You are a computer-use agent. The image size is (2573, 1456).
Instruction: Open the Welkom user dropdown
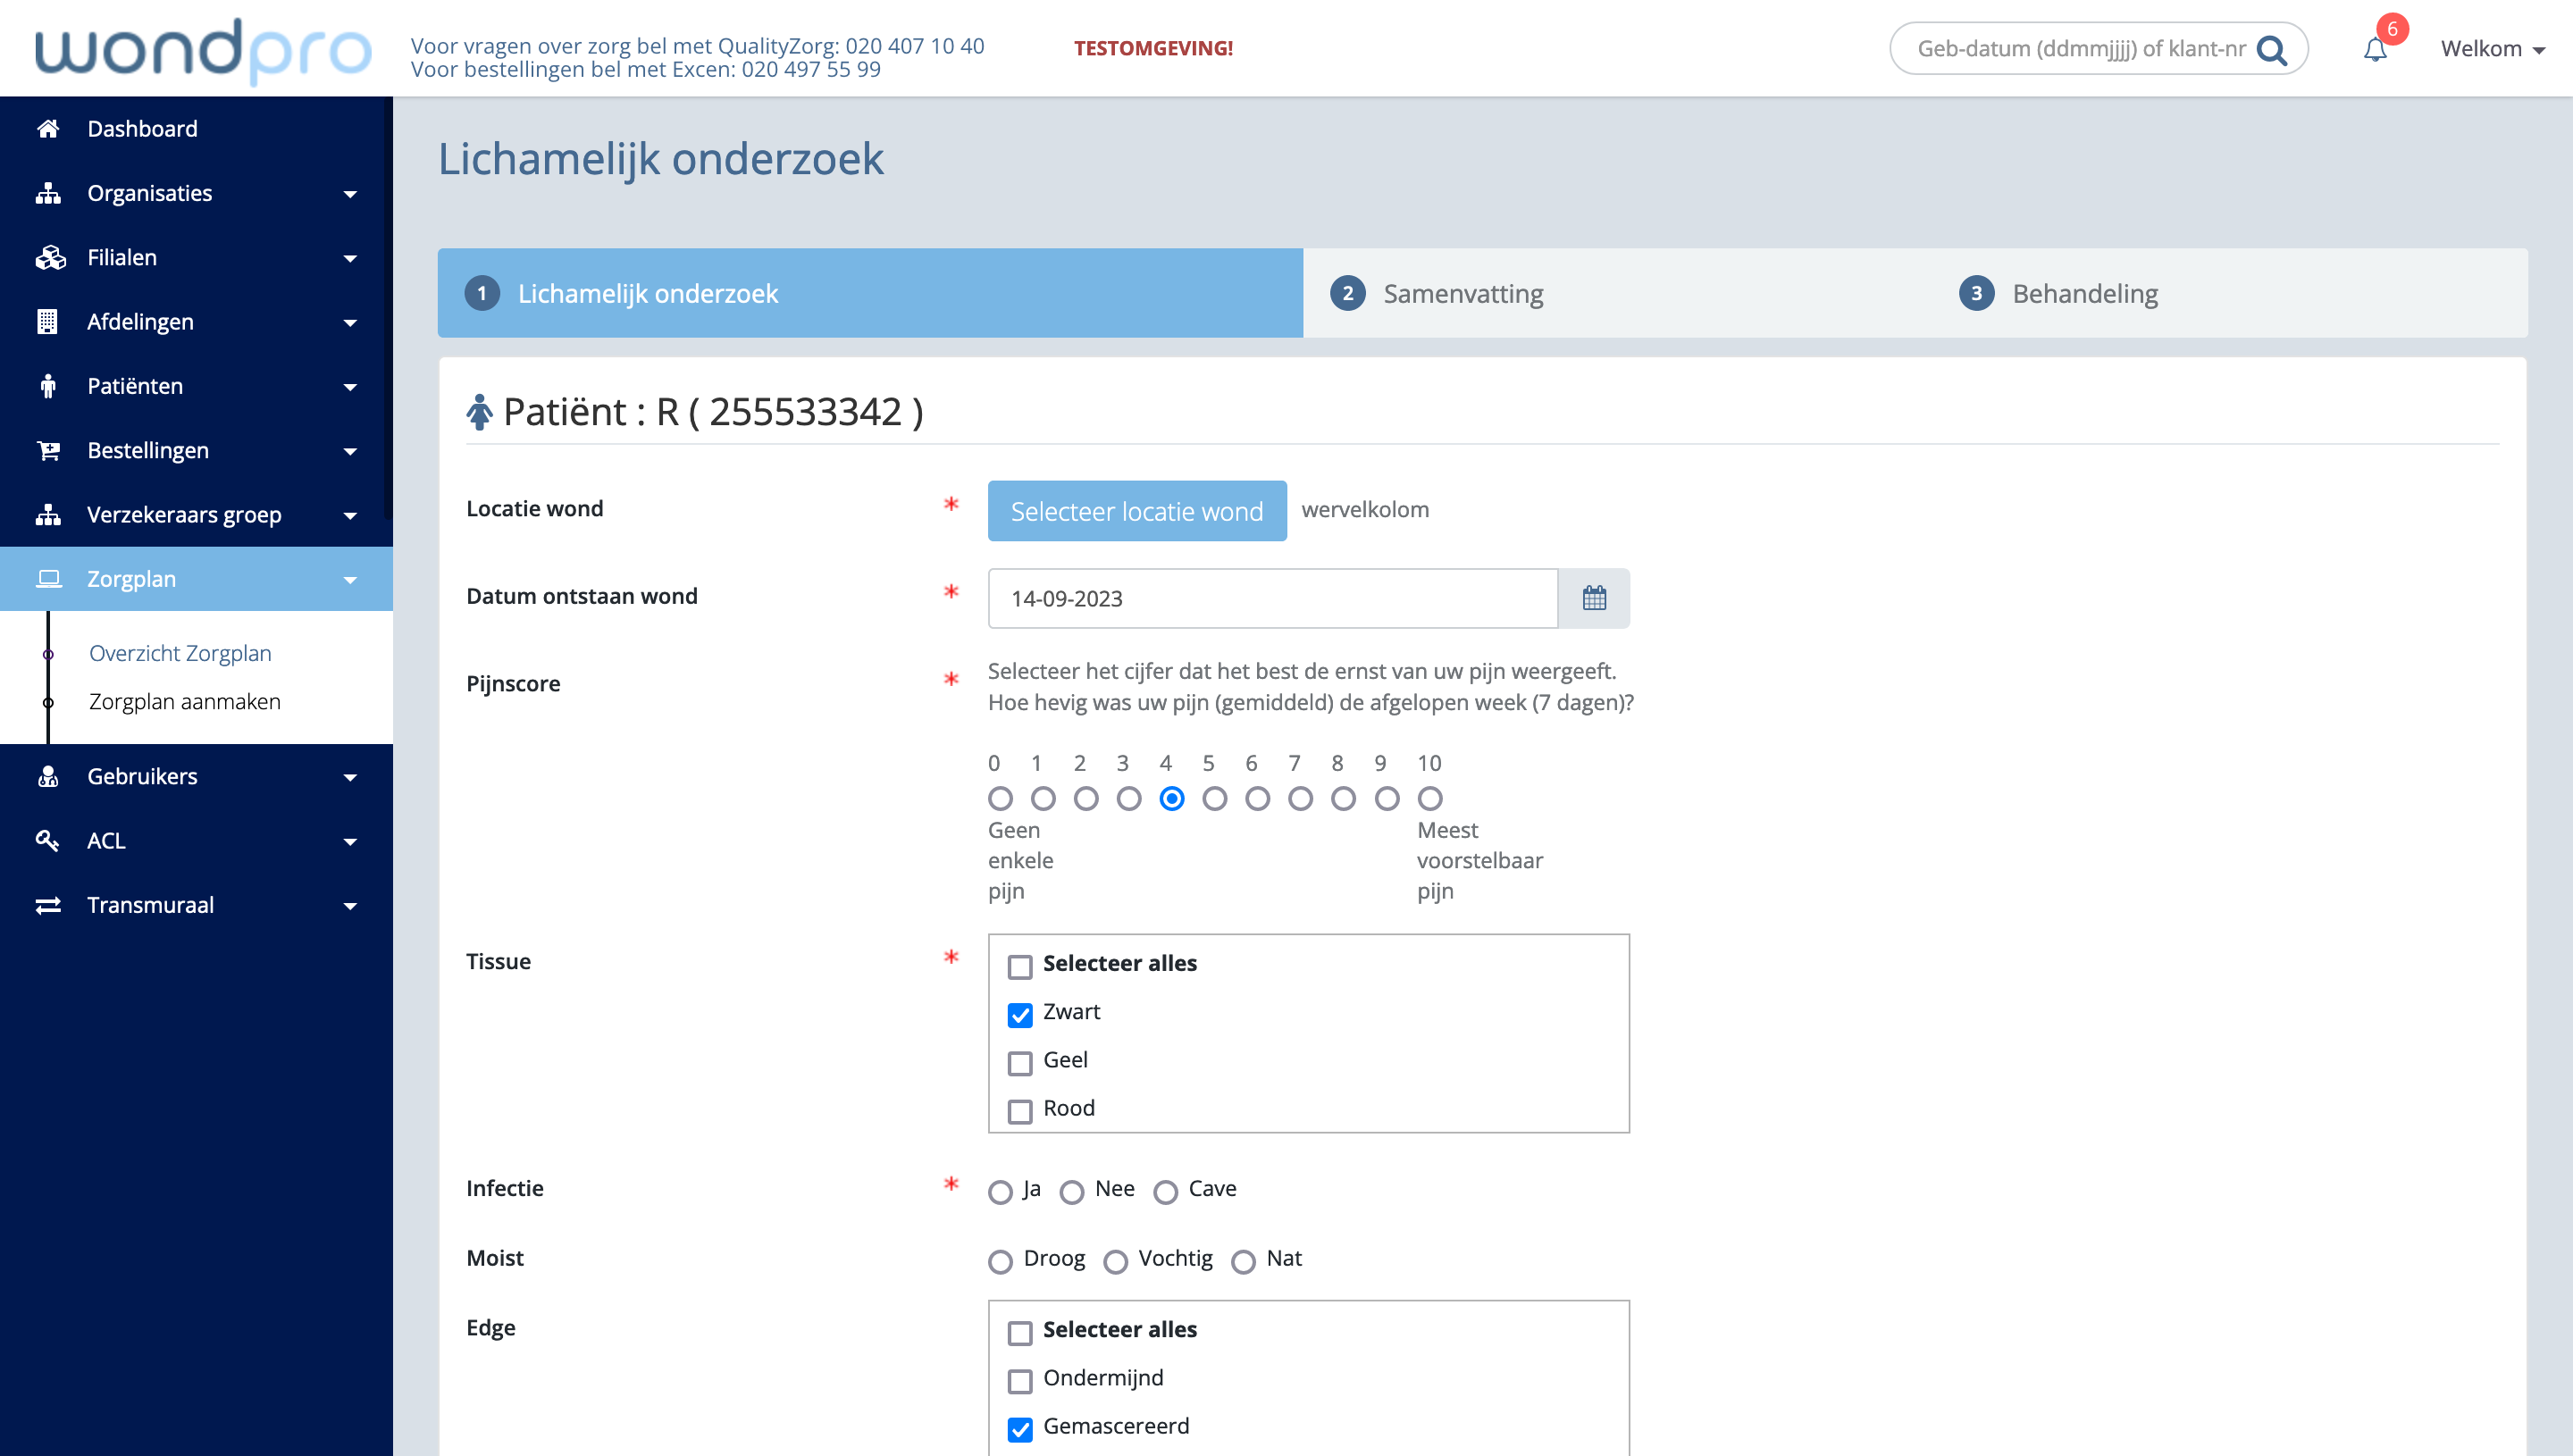point(2492,49)
